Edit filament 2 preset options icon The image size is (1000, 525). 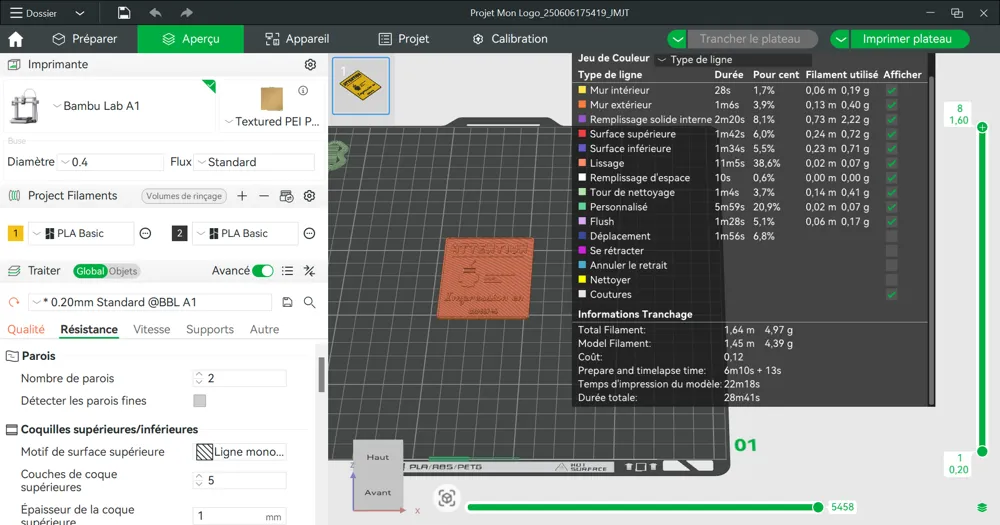point(309,233)
